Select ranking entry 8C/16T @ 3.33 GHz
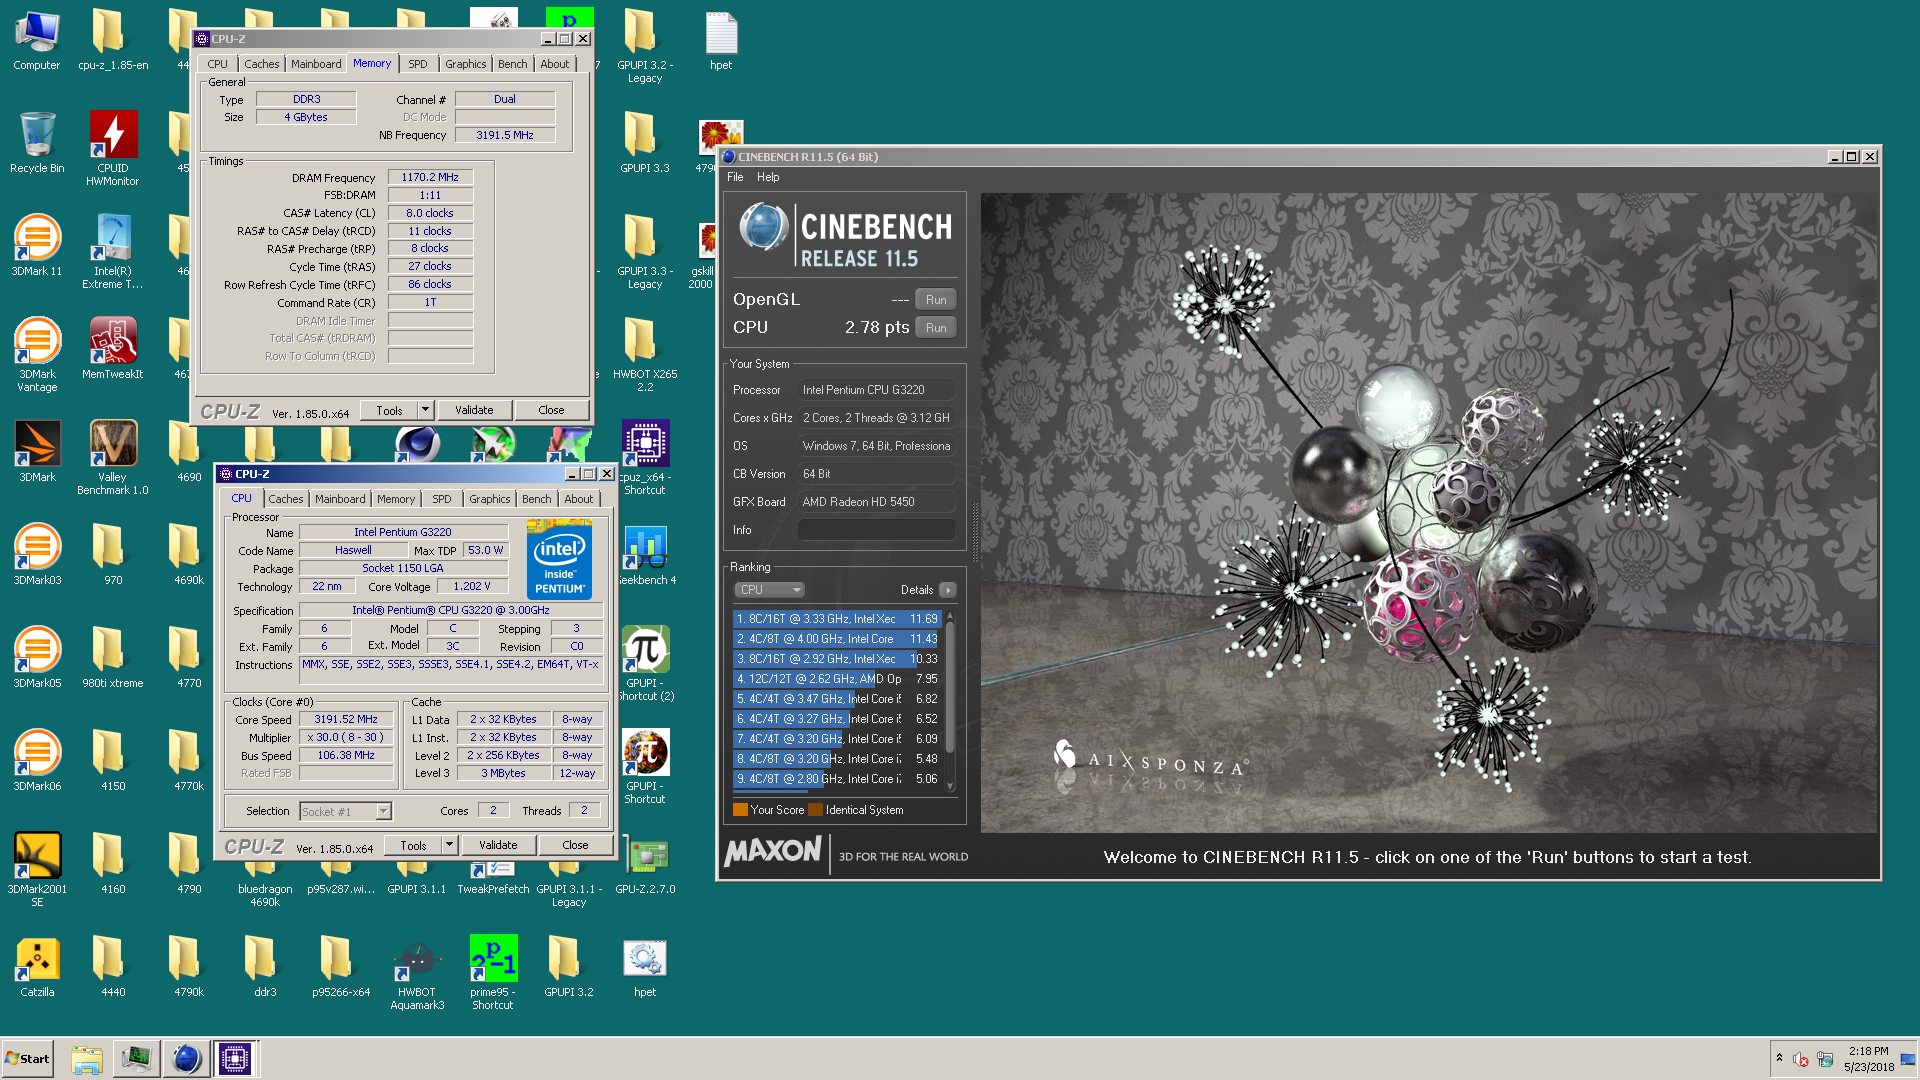The height and width of the screenshot is (1080, 1920). click(838, 619)
